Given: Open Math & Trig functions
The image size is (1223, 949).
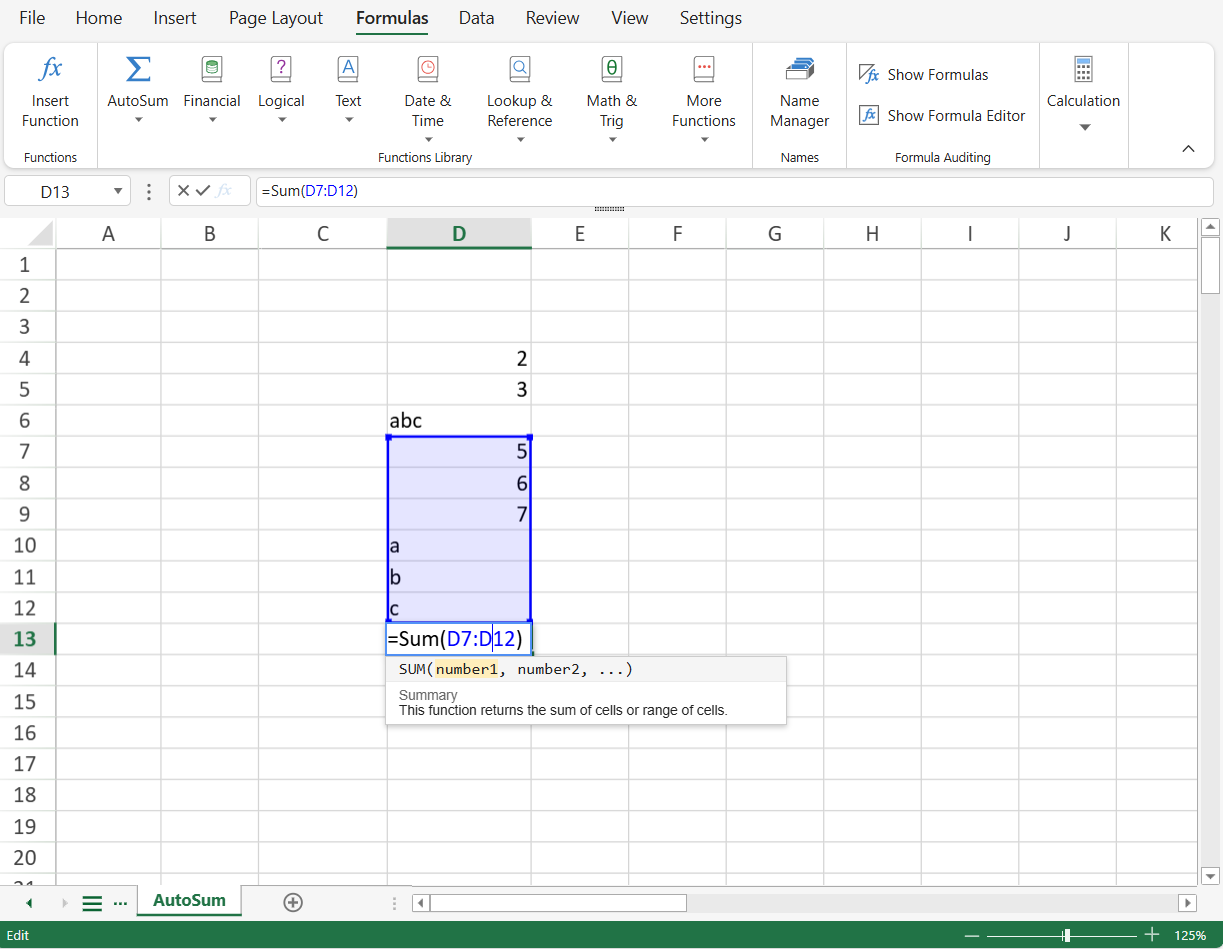Looking at the screenshot, I should [611, 70].
